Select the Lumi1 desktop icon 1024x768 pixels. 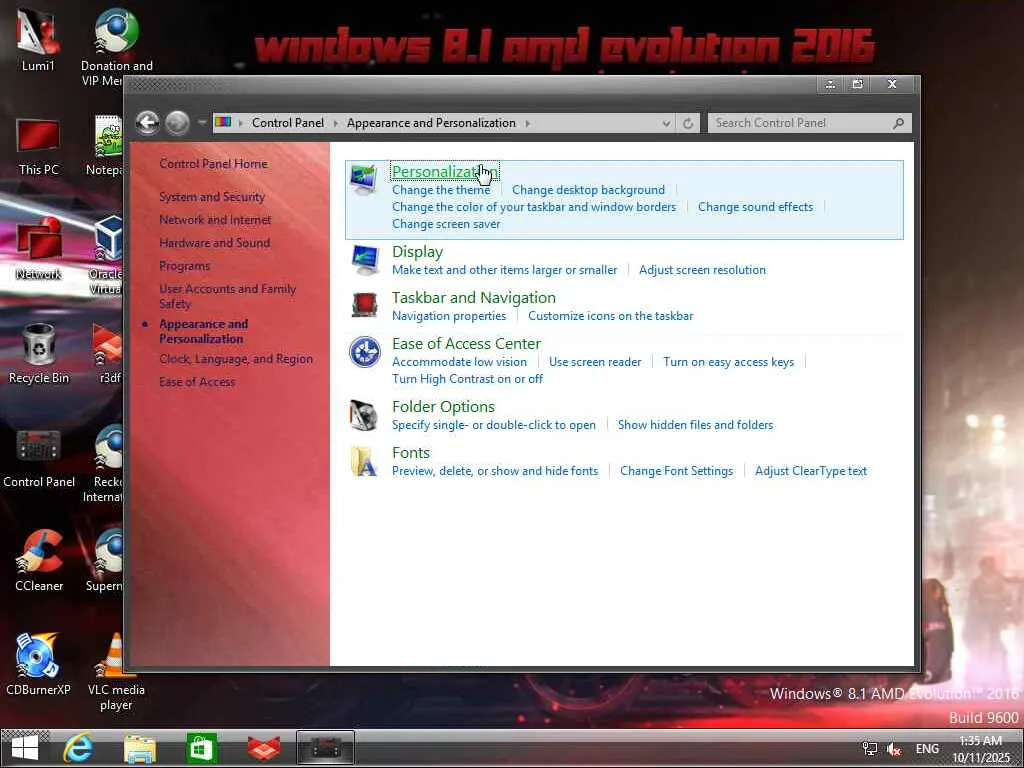tap(38, 40)
